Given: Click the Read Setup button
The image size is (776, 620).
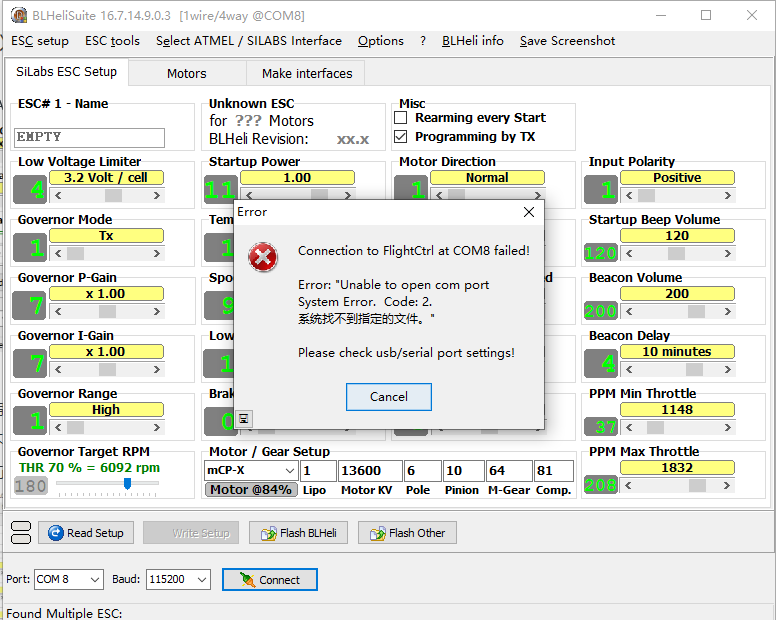Looking at the screenshot, I should (86, 533).
